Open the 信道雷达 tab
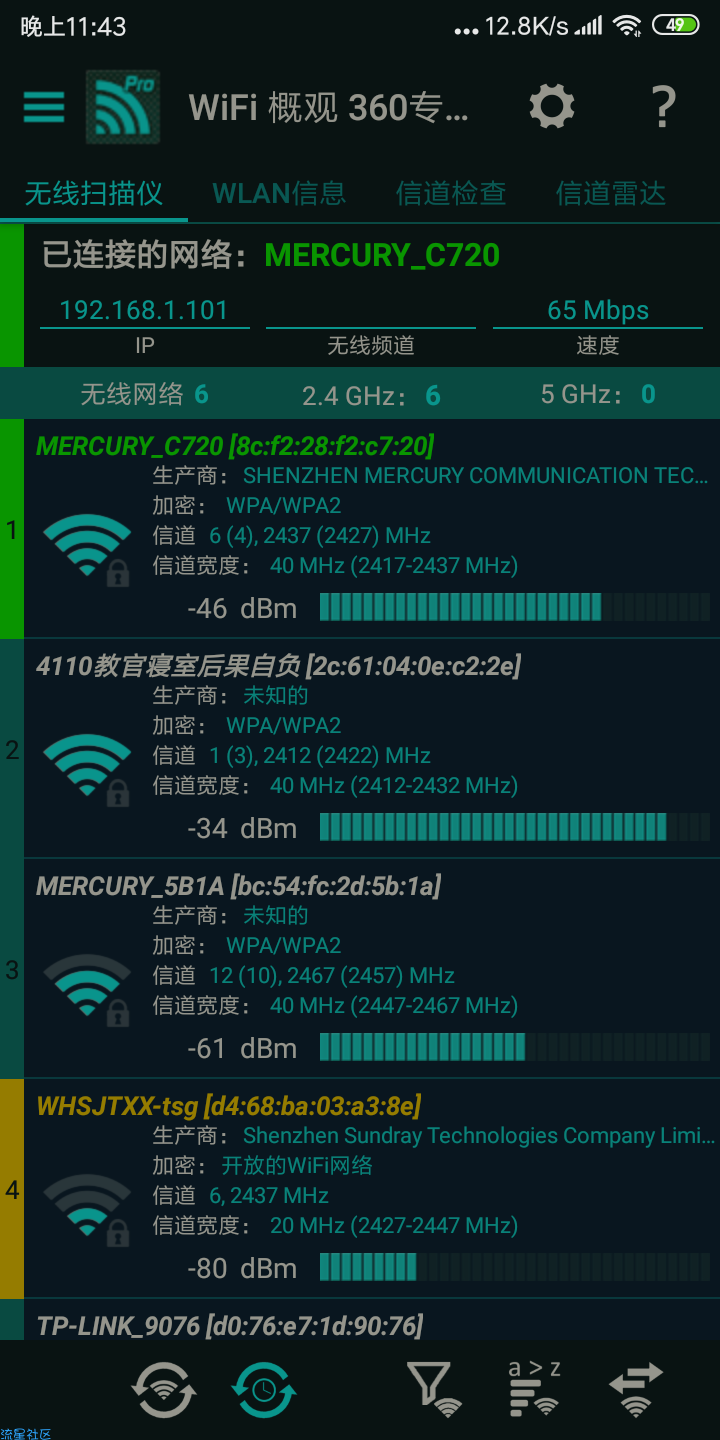The width and height of the screenshot is (720, 1440). 611,193
